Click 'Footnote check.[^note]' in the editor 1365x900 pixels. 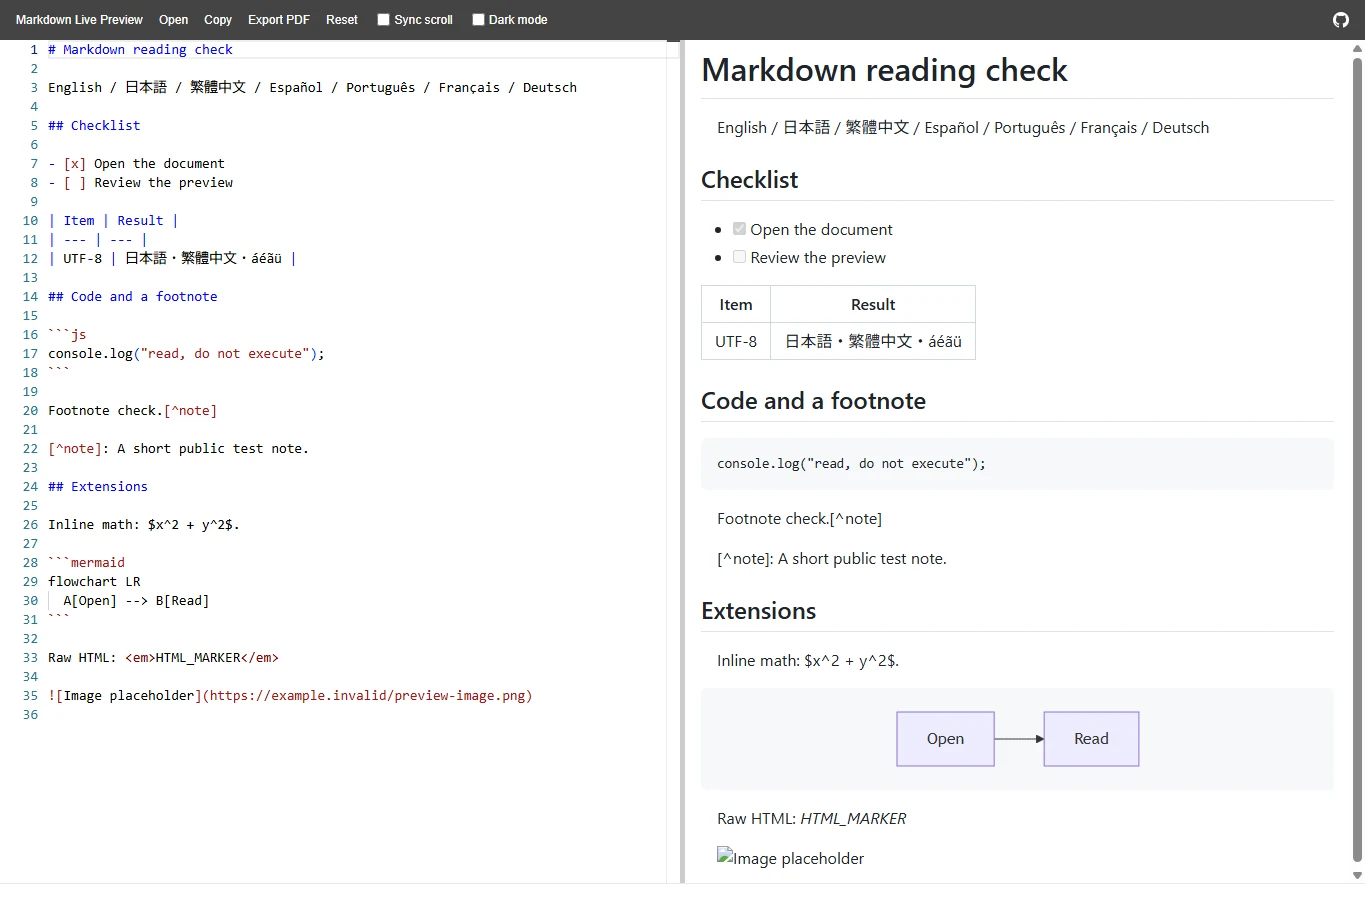[132, 410]
